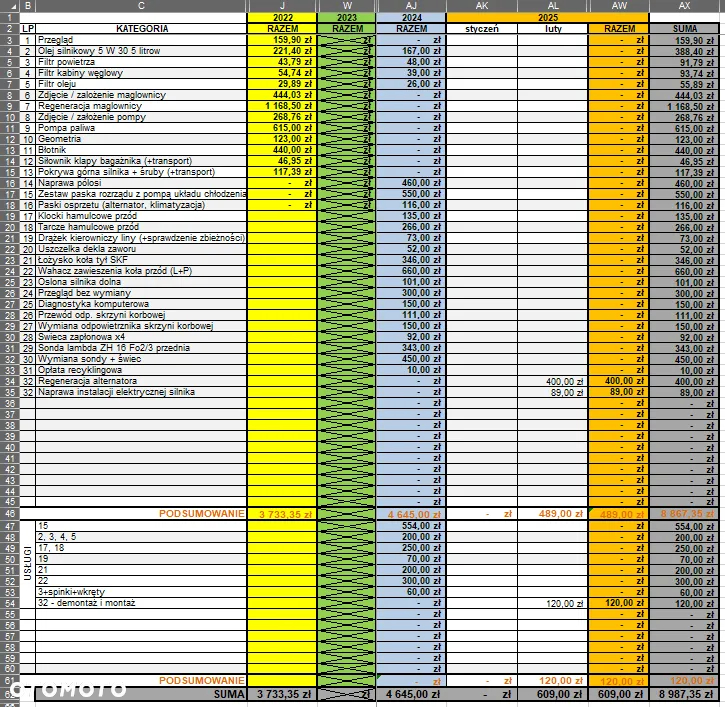
Task: Select the Filtr kabiny węglowy cell
Action: (141, 73)
